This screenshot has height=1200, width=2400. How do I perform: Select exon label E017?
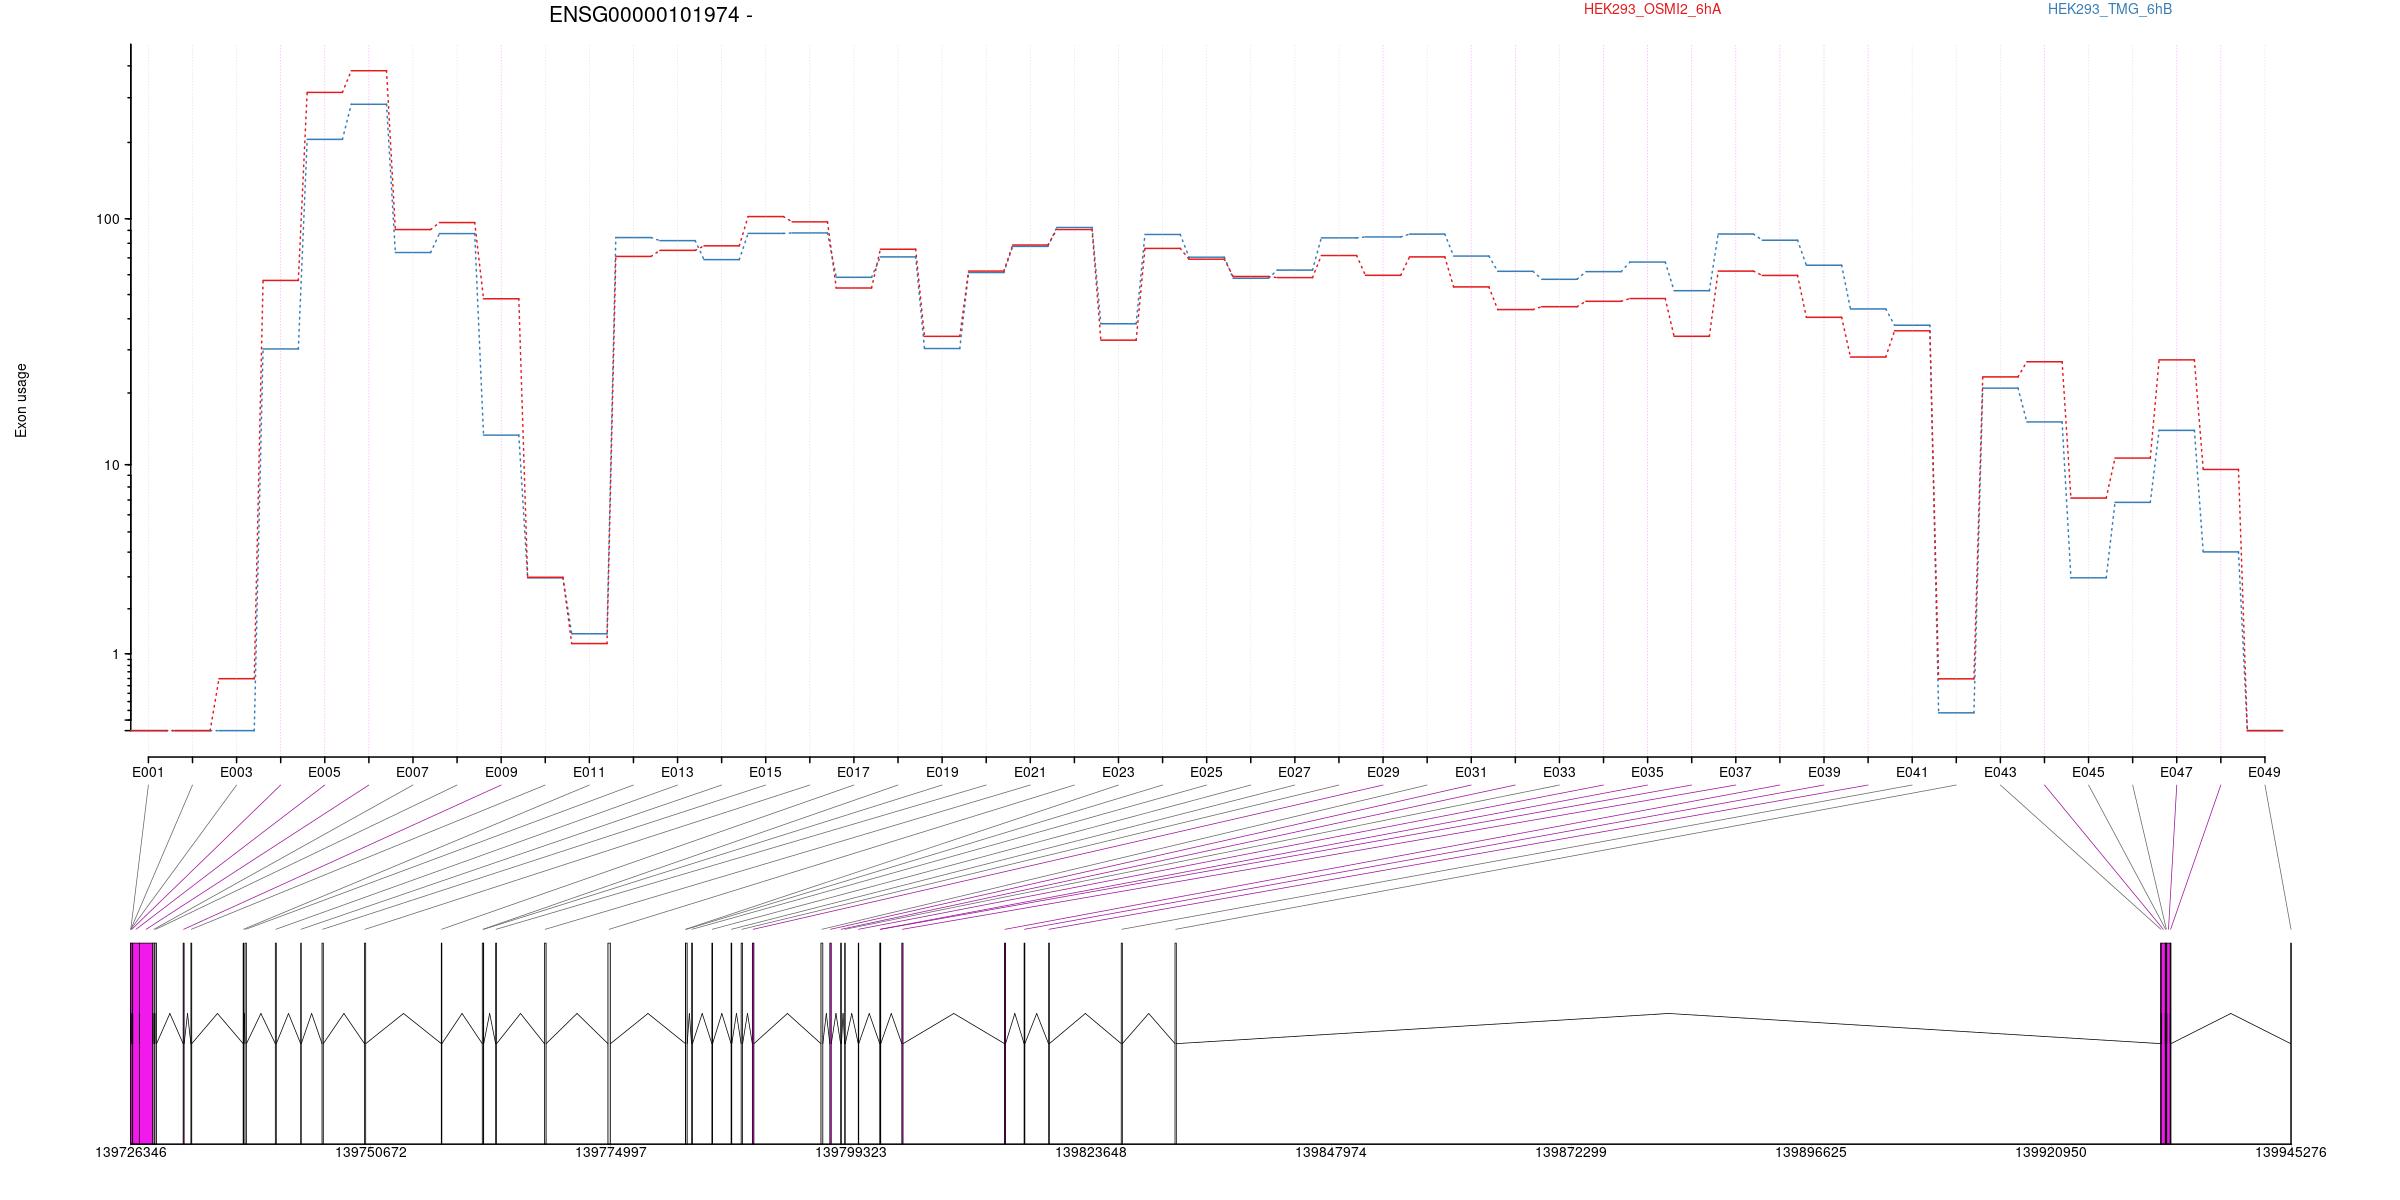853,772
